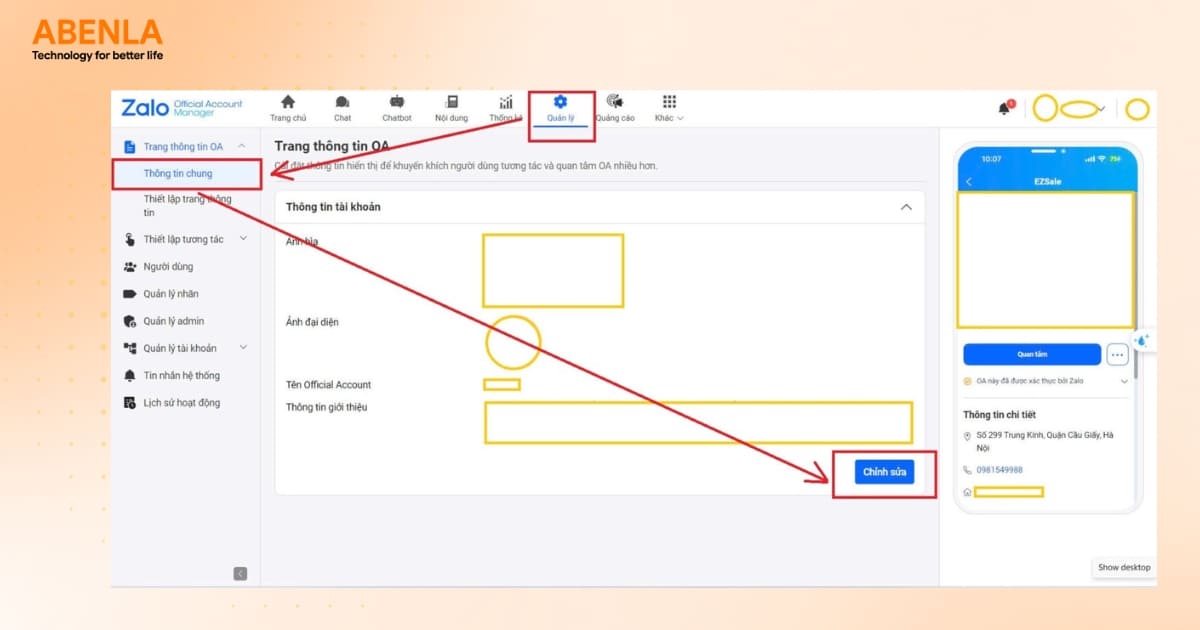This screenshot has height=630, width=1200.
Task: Collapse the Thông tin tài khoản panel
Action: click(x=906, y=207)
